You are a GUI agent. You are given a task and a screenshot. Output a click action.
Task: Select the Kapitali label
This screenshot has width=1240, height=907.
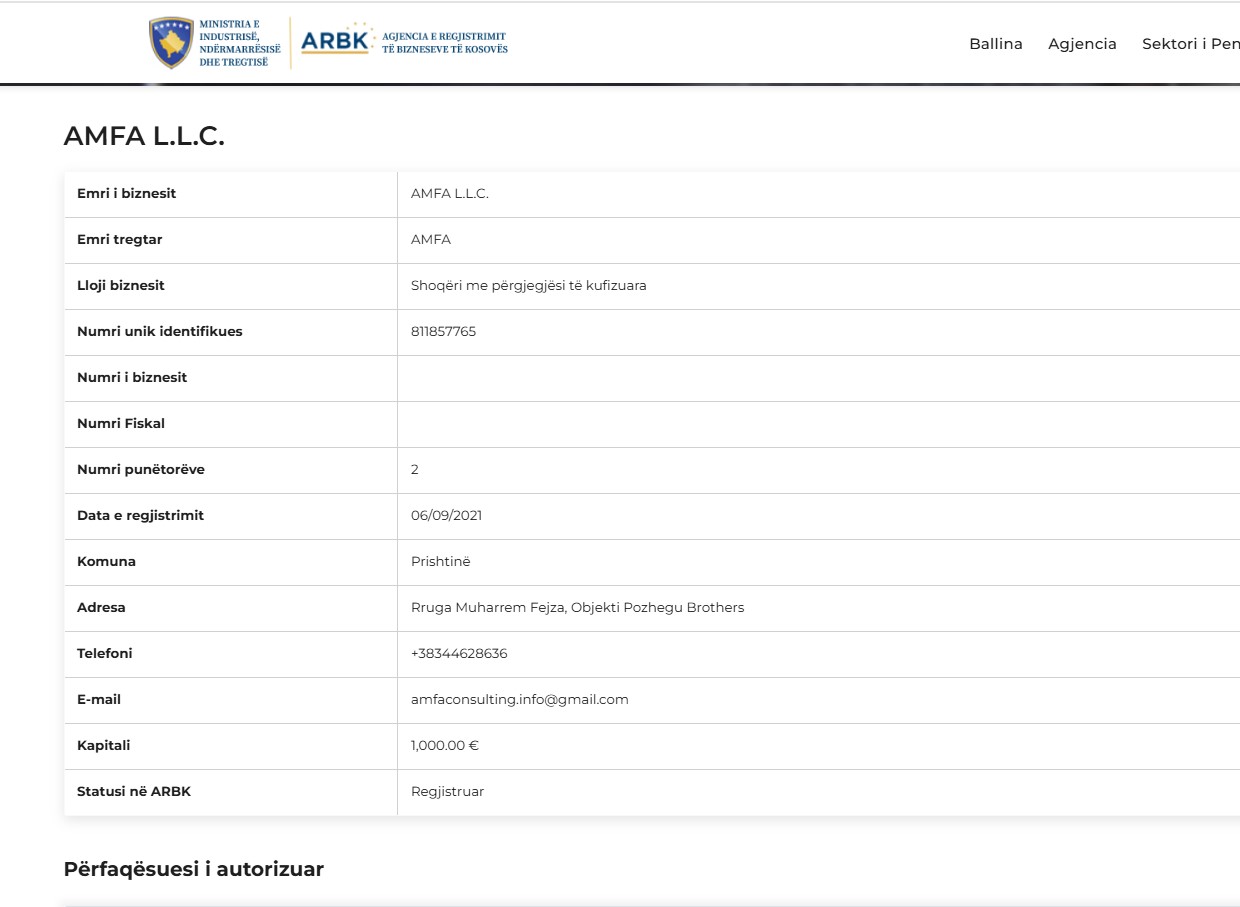(x=104, y=745)
